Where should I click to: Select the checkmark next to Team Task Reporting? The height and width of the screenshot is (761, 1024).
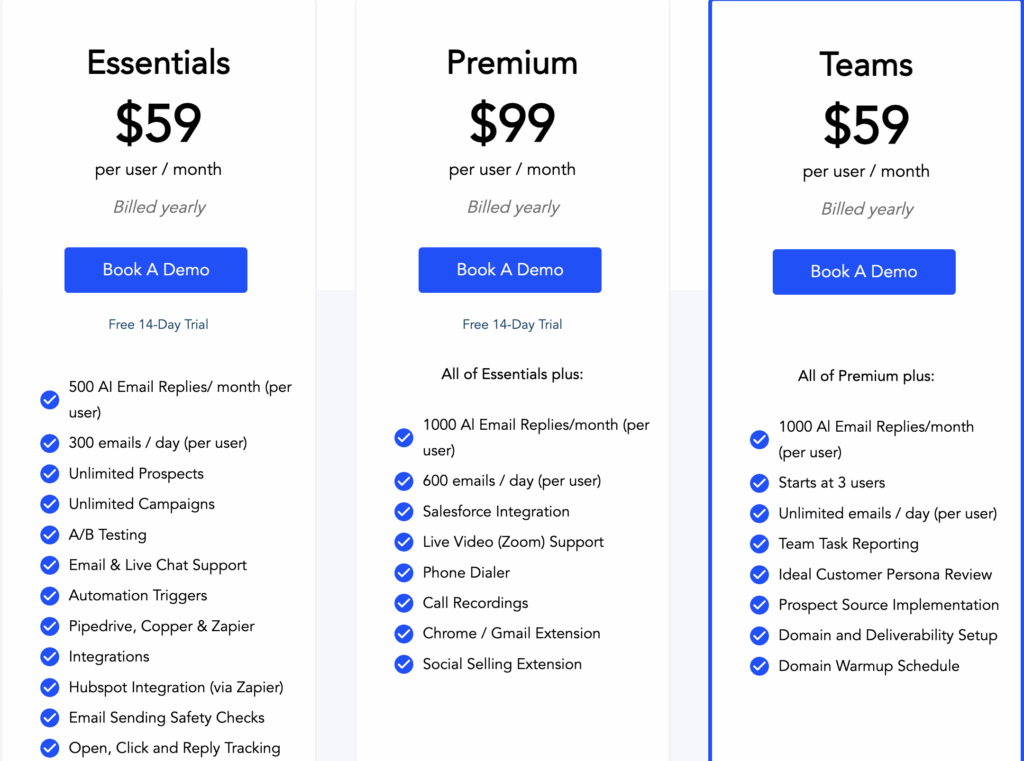pos(759,544)
